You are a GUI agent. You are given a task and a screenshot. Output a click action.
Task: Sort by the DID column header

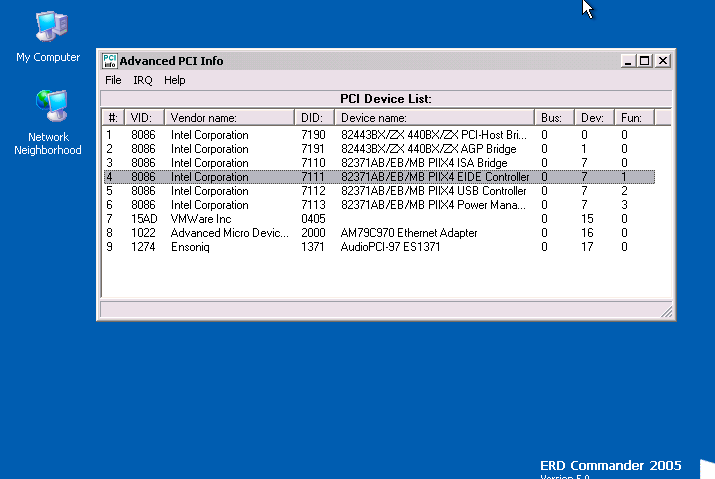315,118
